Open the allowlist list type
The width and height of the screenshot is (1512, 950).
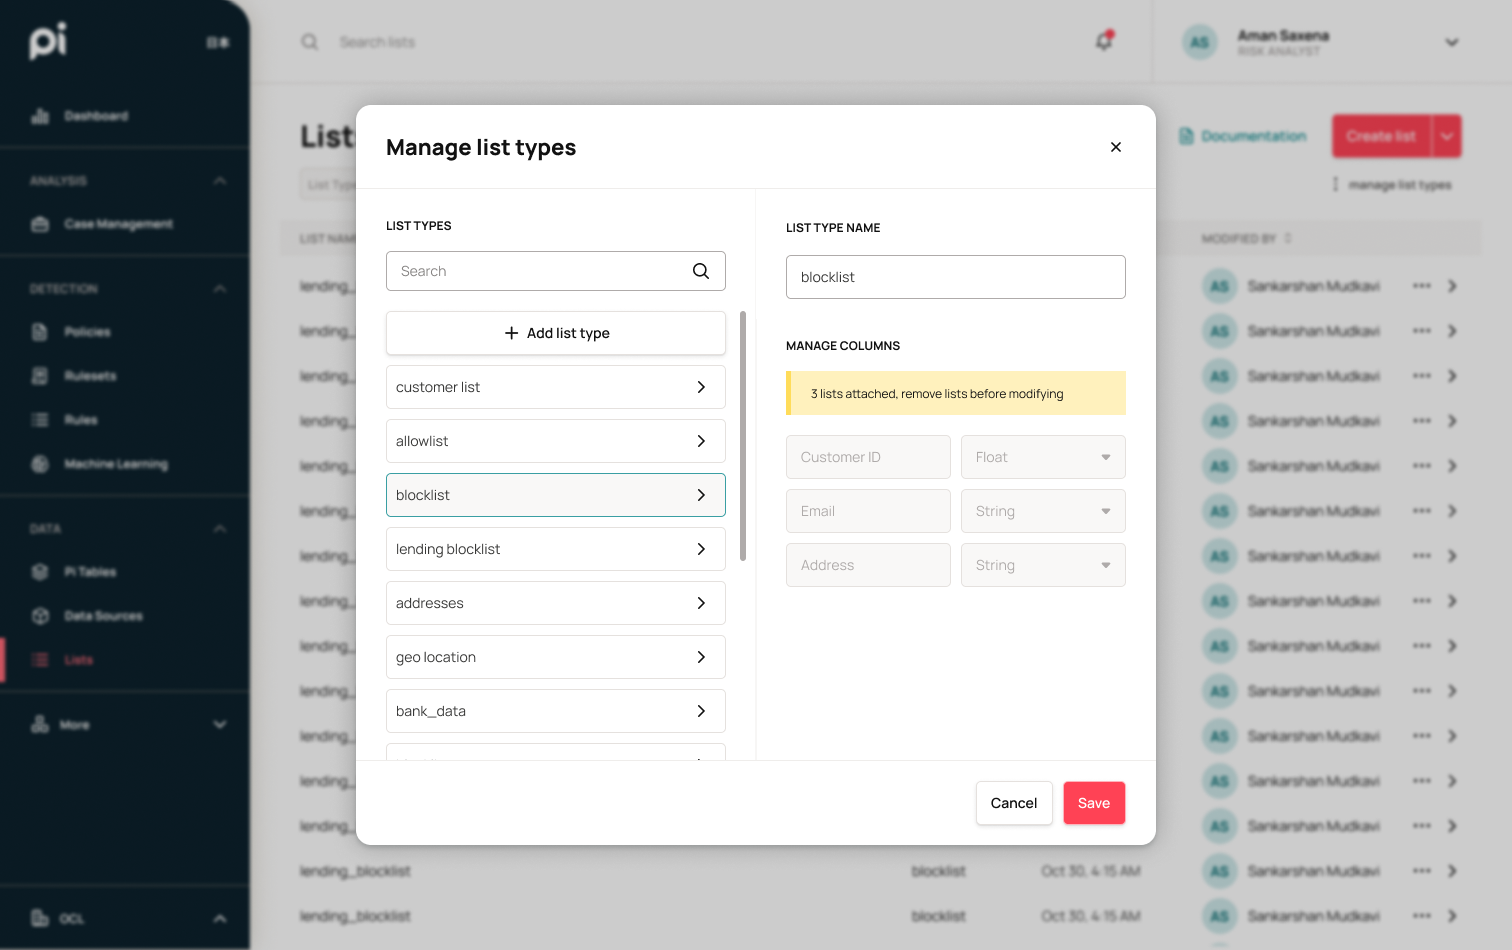click(556, 441)
